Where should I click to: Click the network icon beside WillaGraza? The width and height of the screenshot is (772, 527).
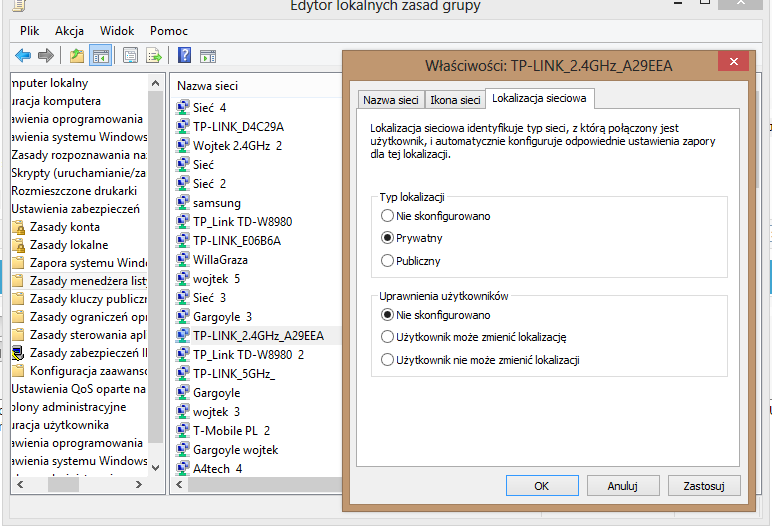point(183,260)
